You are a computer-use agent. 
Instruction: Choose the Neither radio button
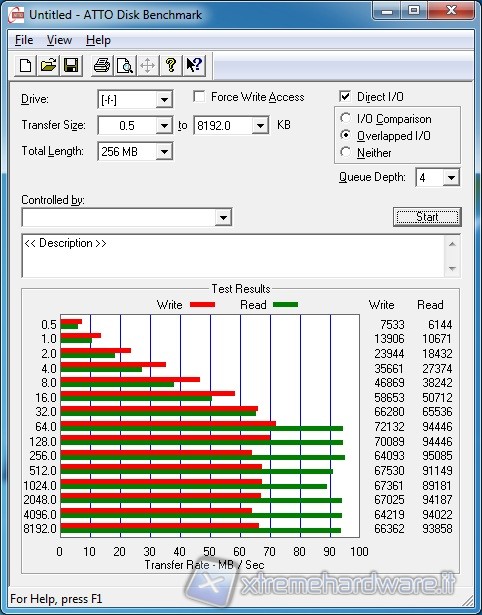pyautogui.click(x=346, y=152)
